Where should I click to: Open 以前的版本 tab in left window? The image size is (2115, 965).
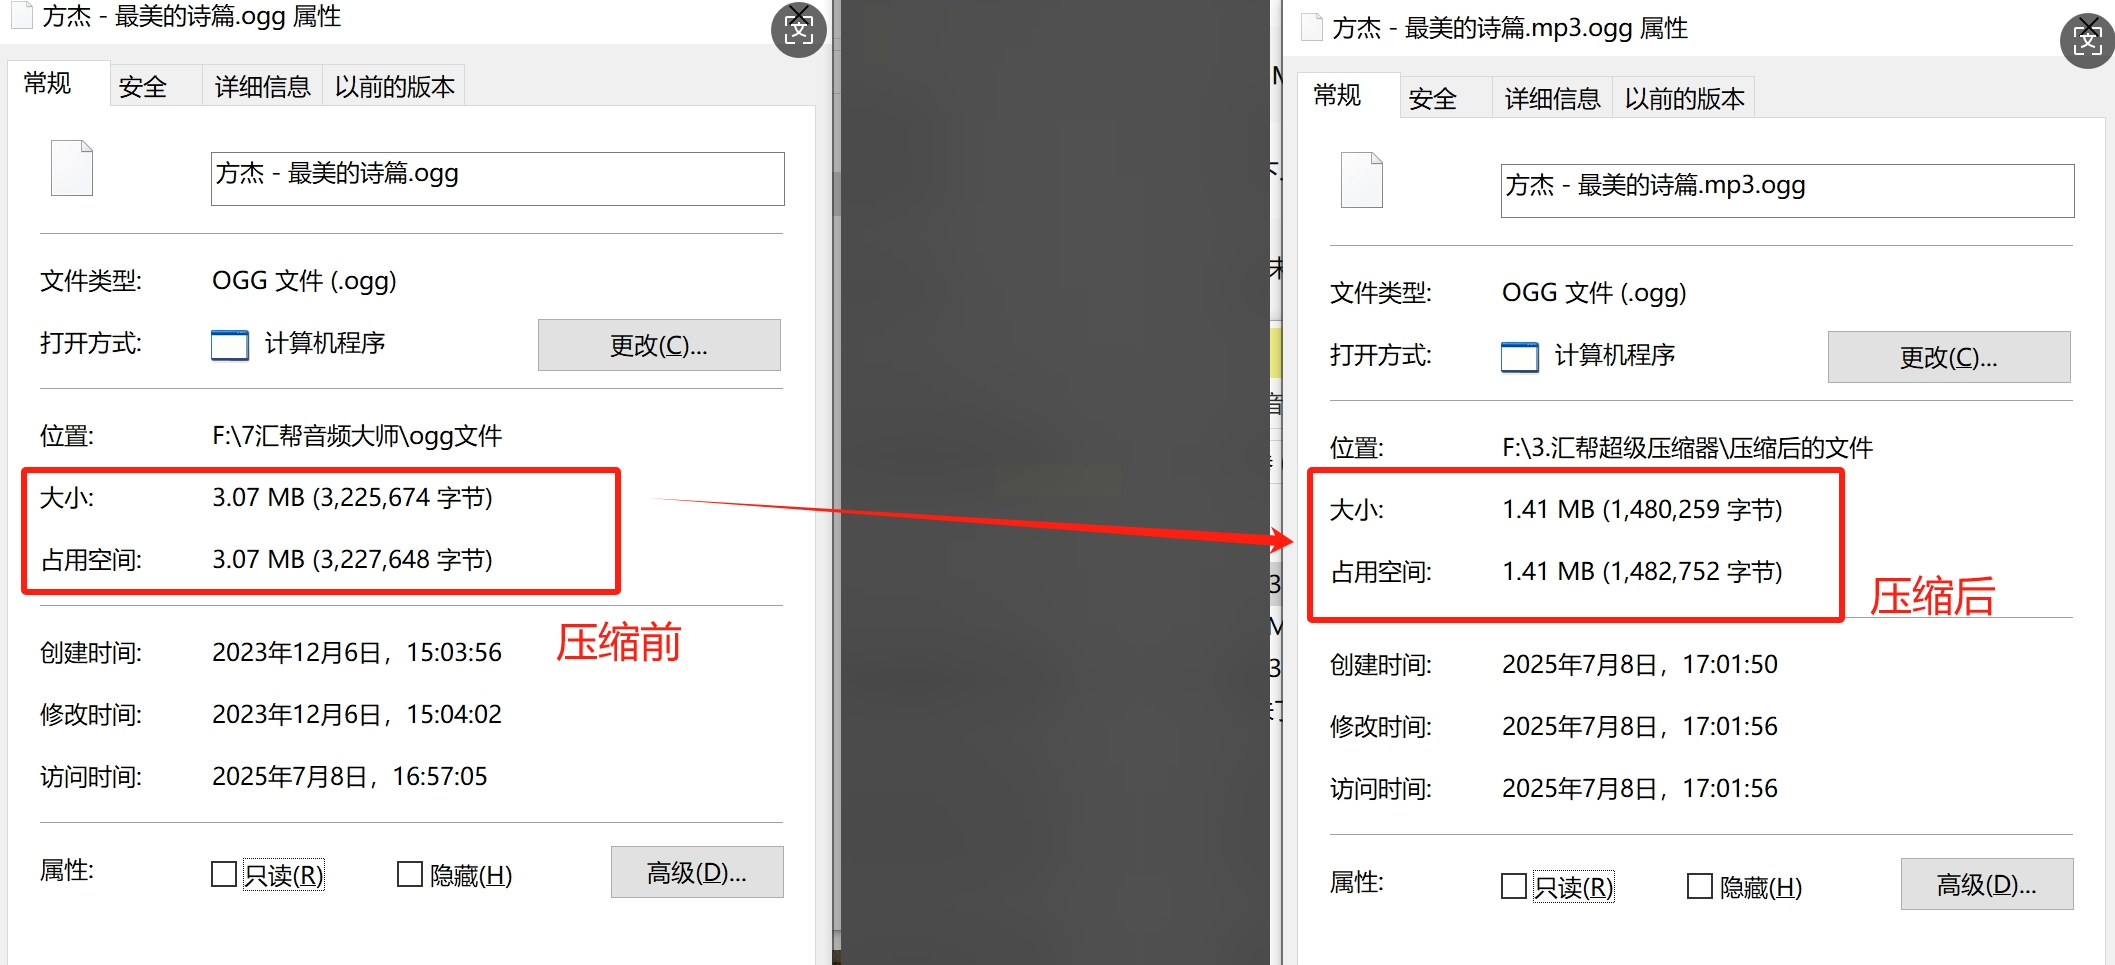[x=394, y=87]
